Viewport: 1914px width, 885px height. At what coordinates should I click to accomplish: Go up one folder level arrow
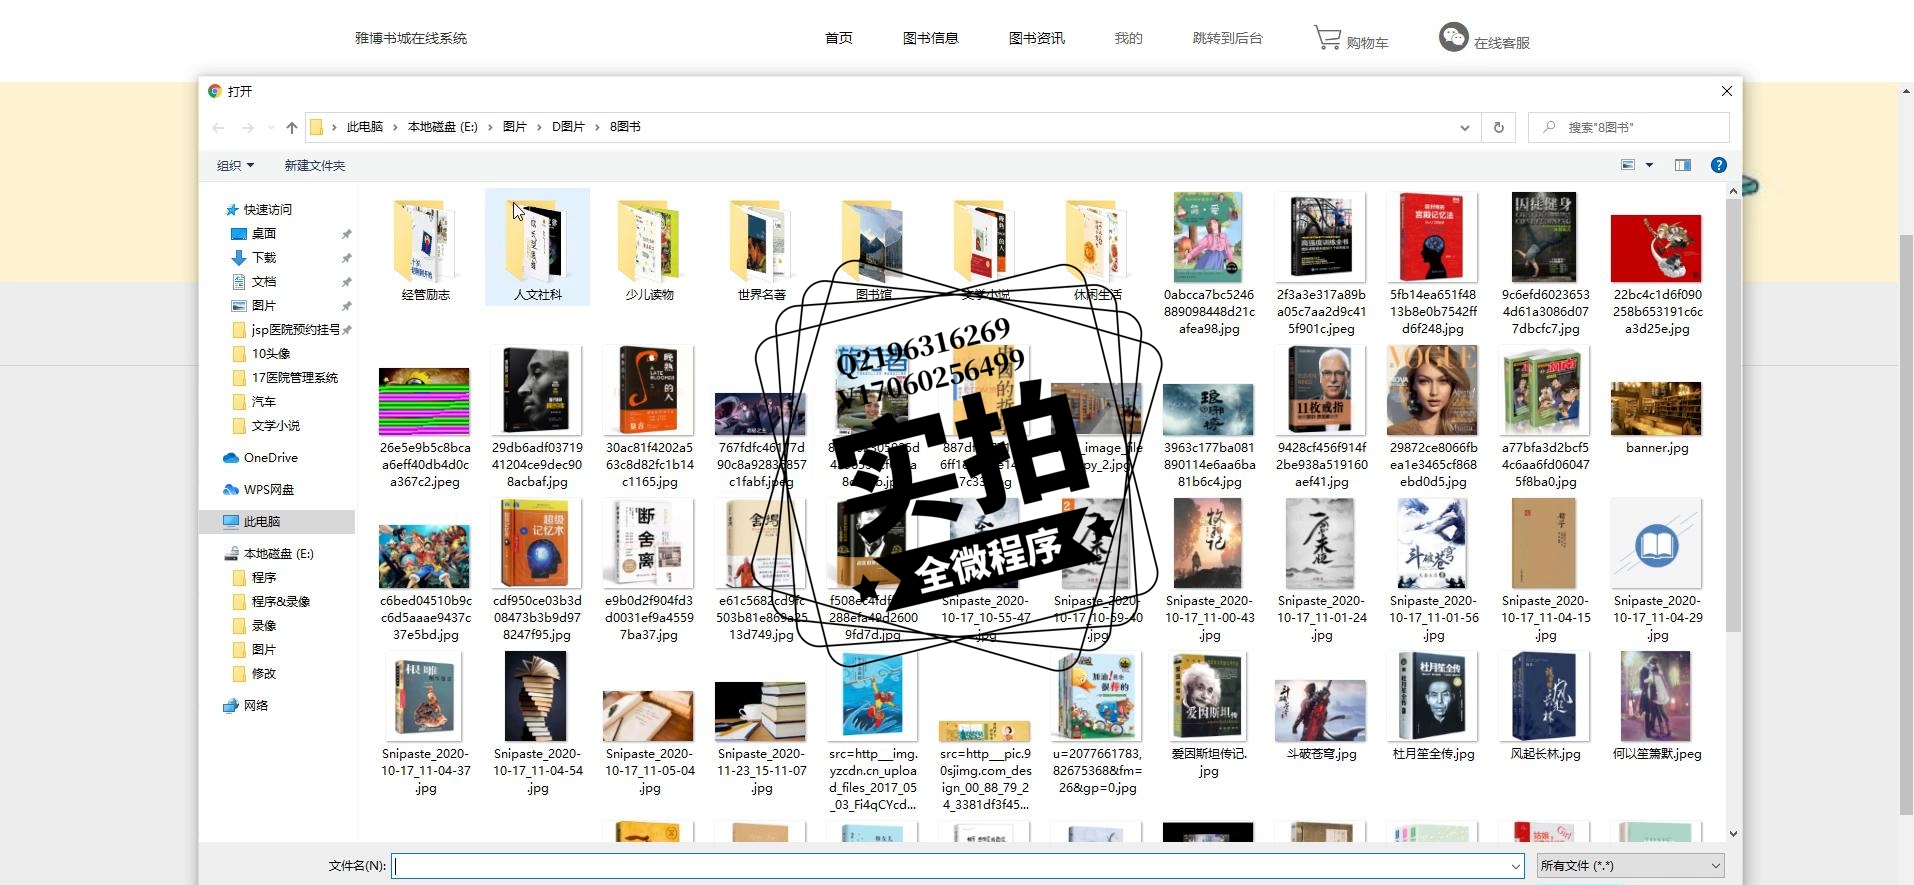click(292, 128)
